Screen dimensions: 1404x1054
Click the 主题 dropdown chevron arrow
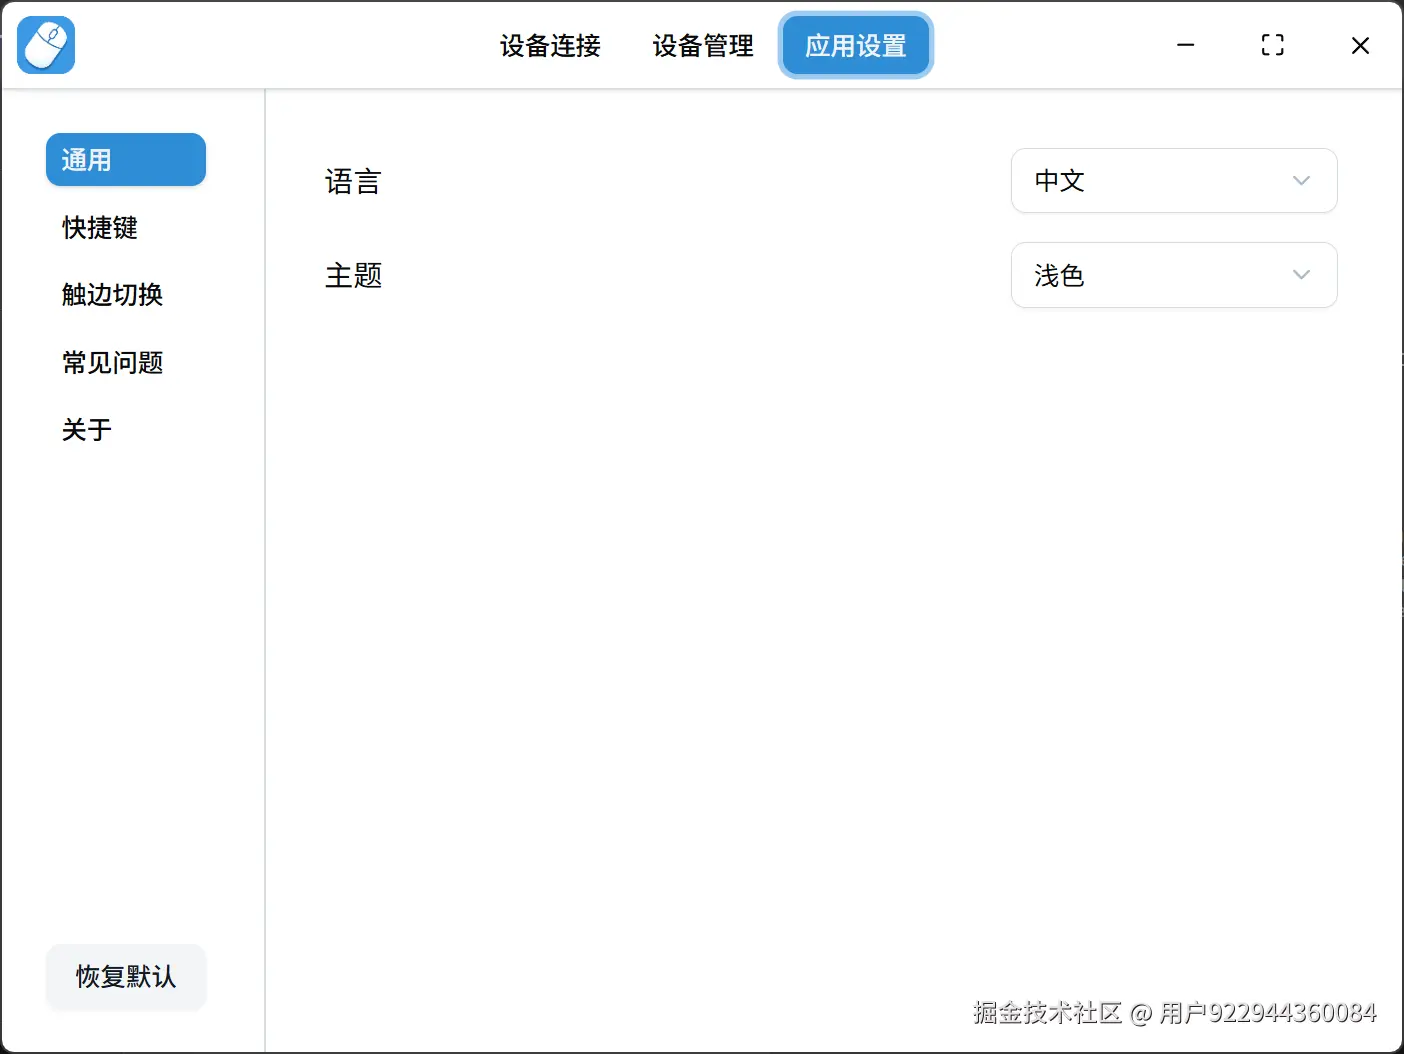1301,275
